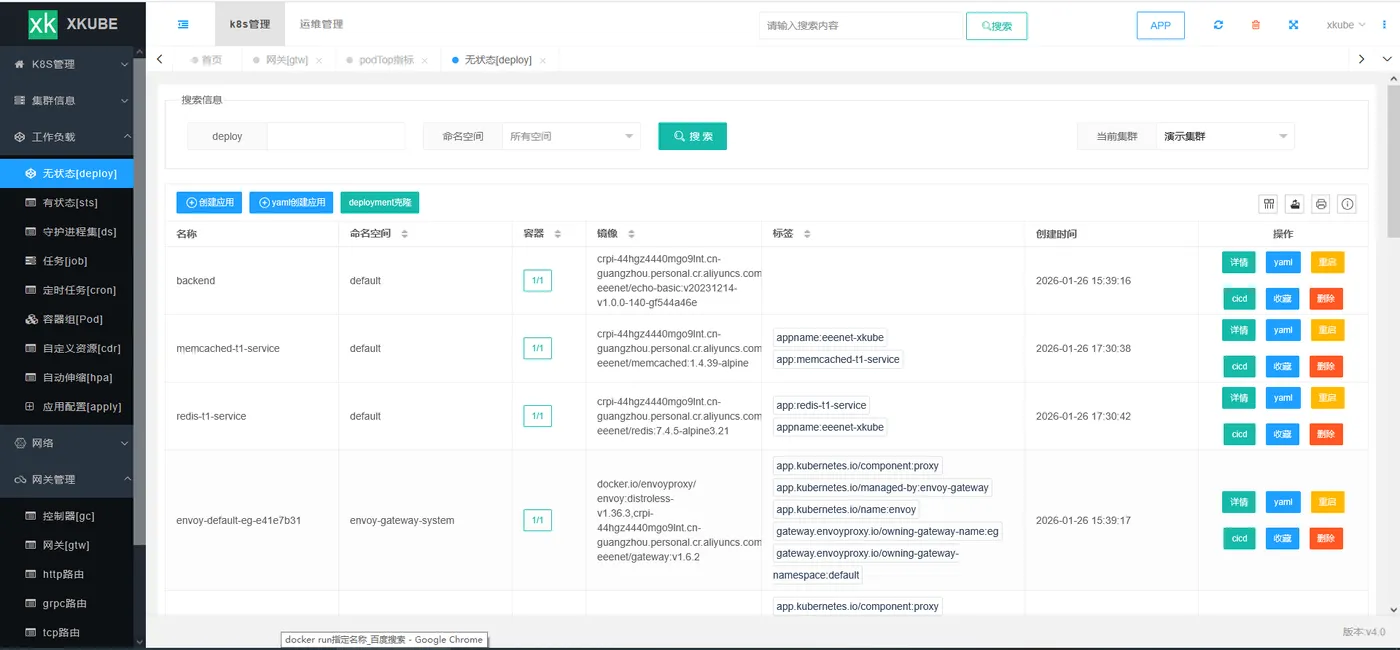This screenshot has height=650, width=1400.
Task: Select 无状态[deploy] in sidebar
Action: pyautogui.click(x=67, y=173)
